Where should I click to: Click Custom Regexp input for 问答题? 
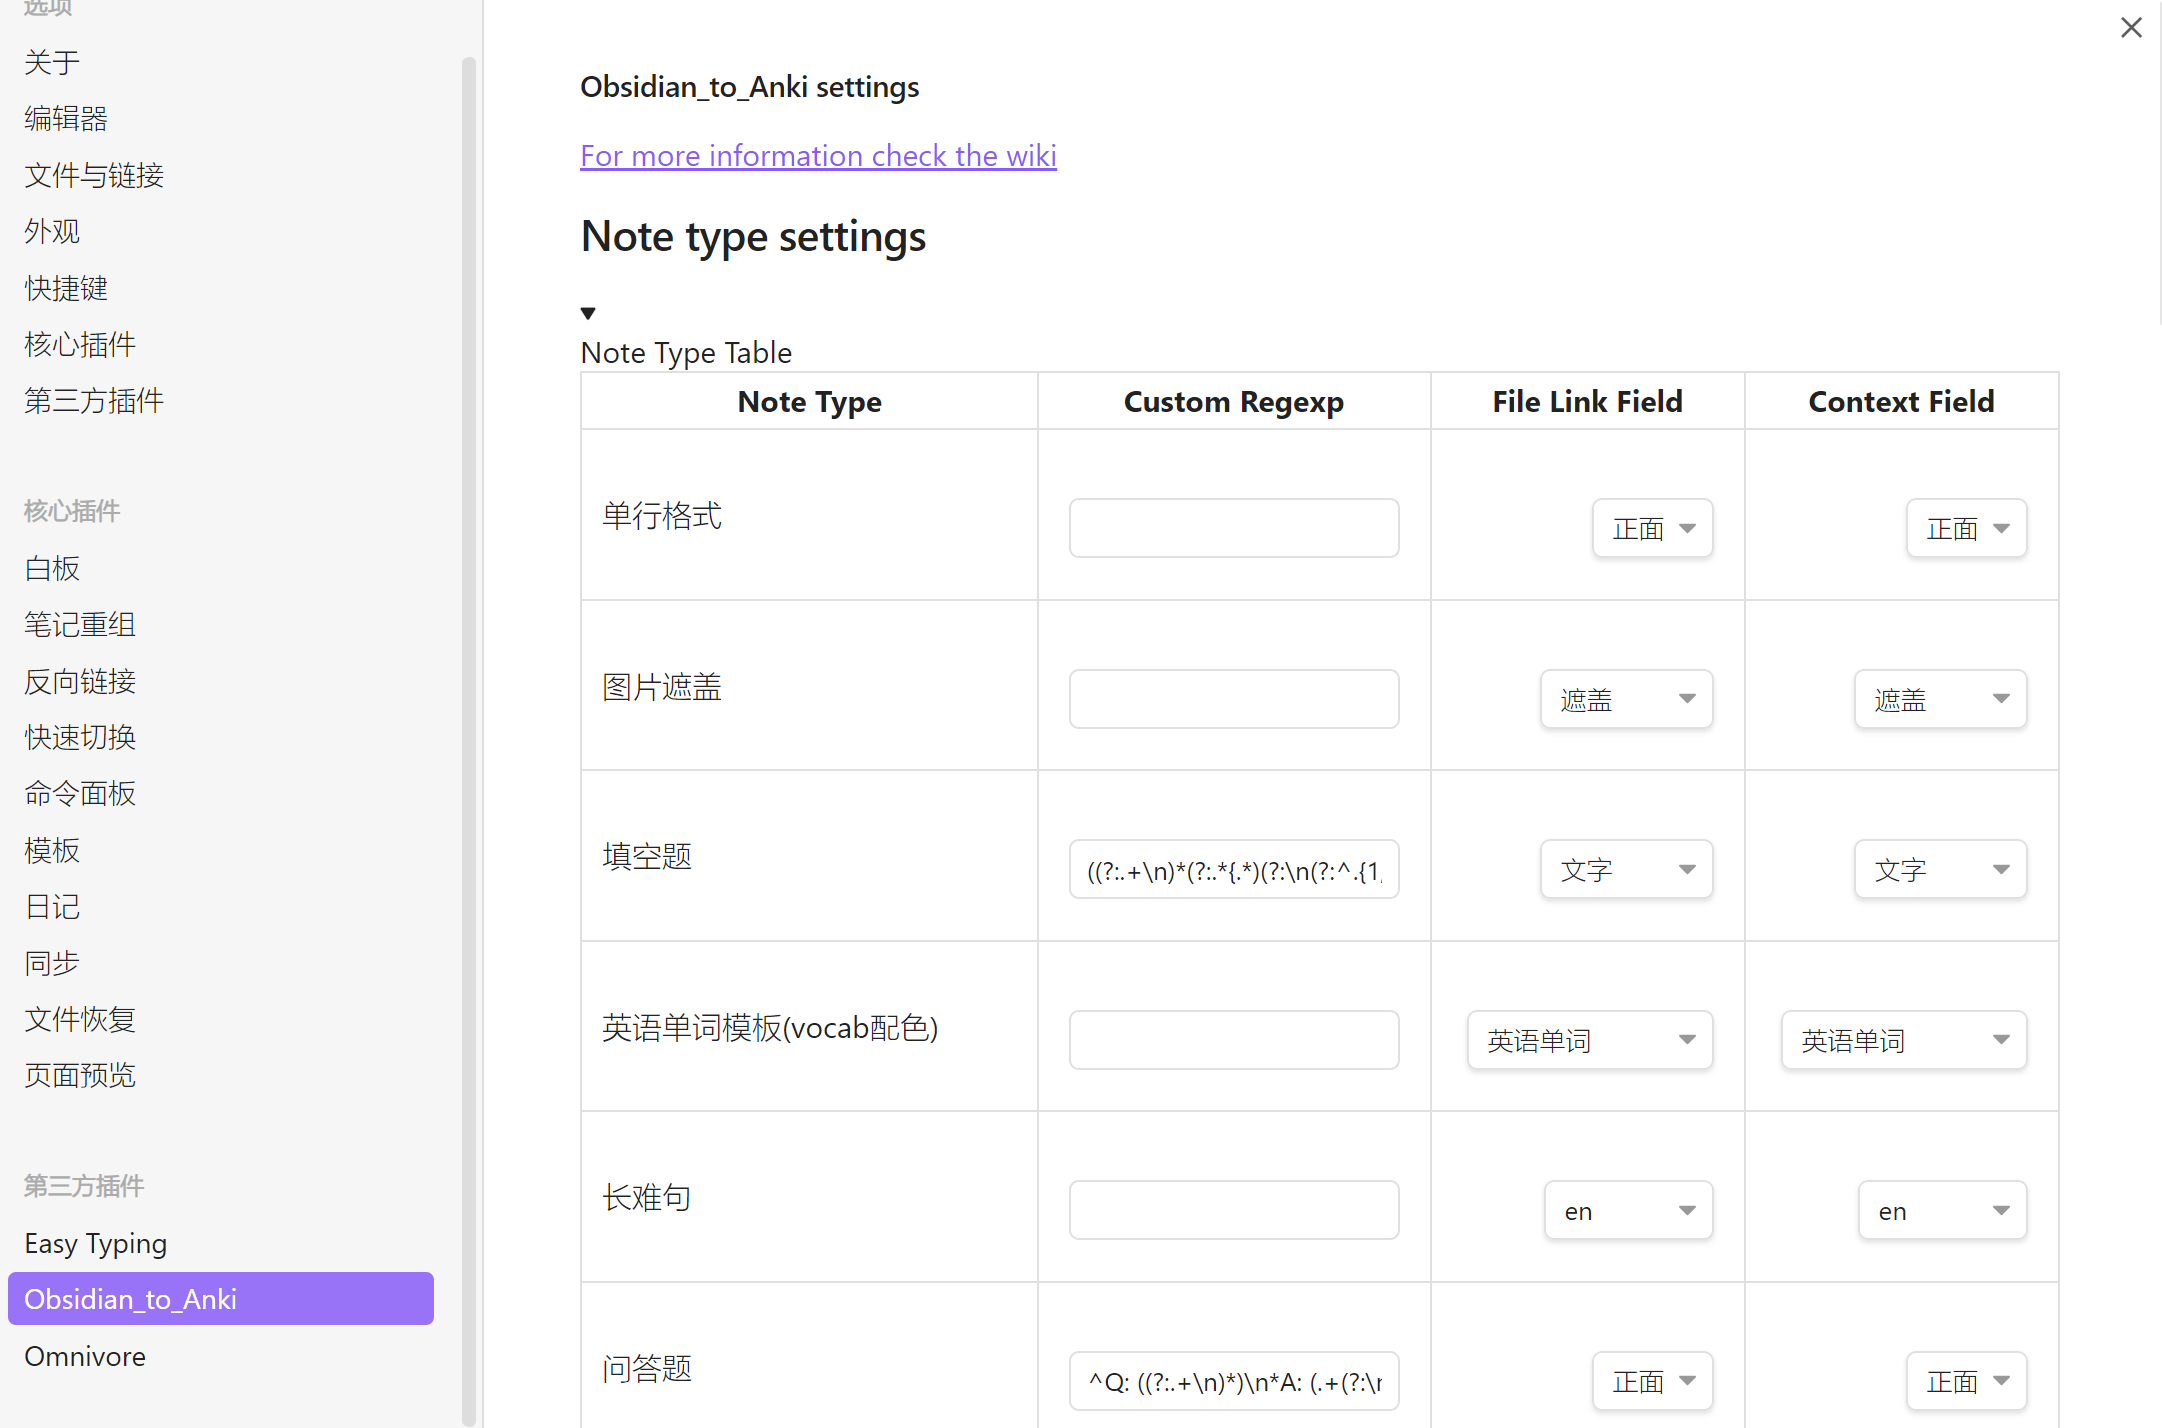[1233, 1381]
